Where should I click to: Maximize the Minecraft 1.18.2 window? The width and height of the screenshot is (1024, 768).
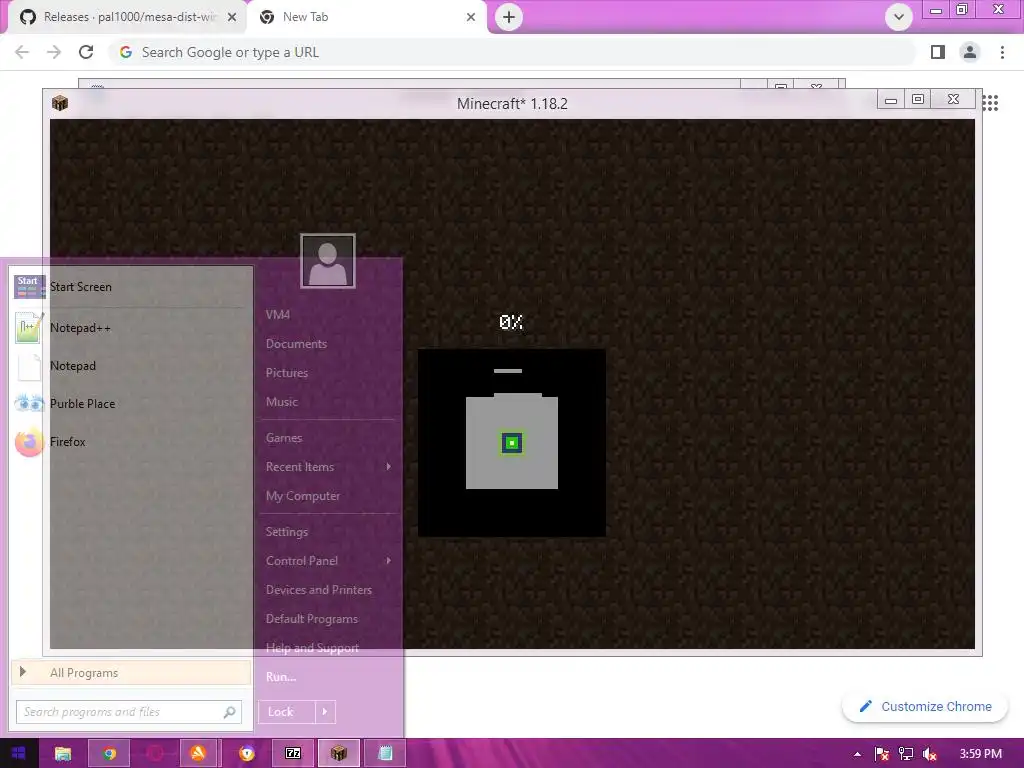(x=918, y=99)
